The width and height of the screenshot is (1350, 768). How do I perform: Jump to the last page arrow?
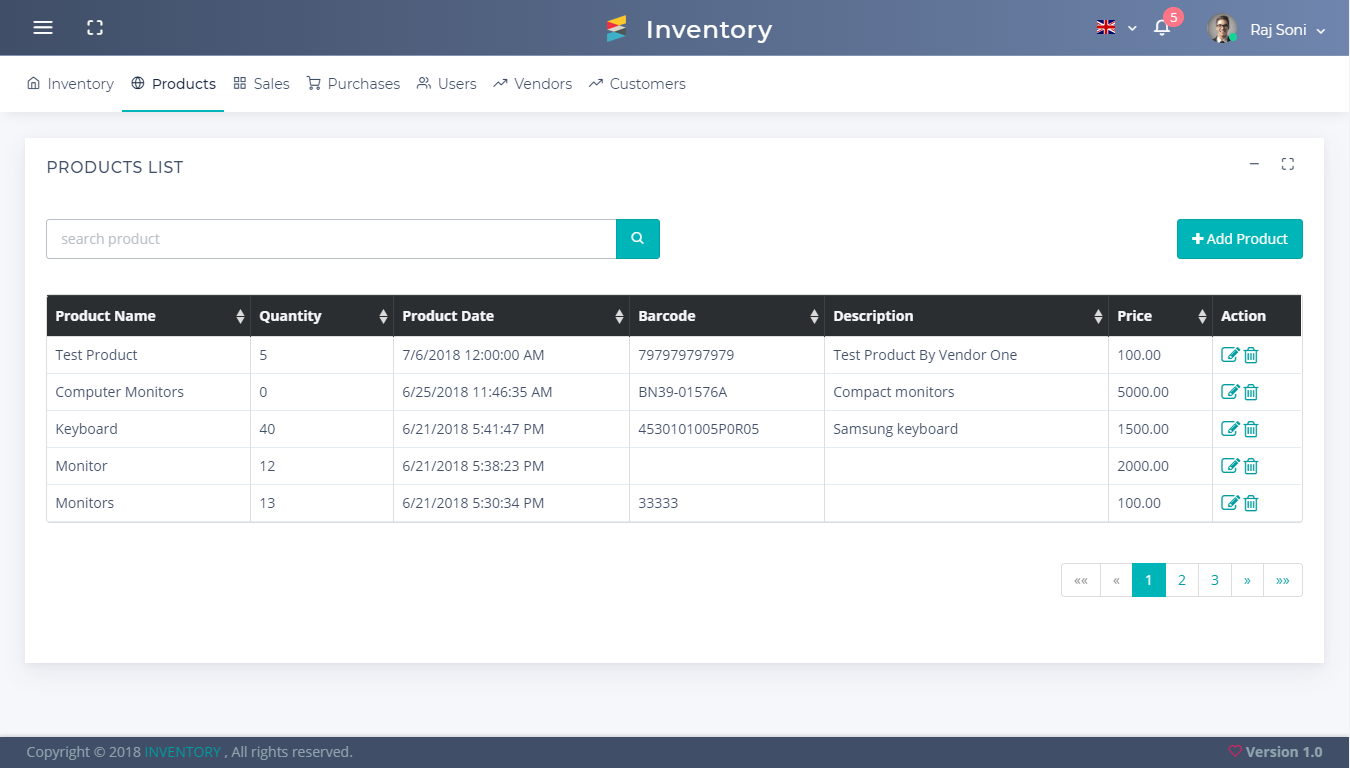pos(1282,580)
